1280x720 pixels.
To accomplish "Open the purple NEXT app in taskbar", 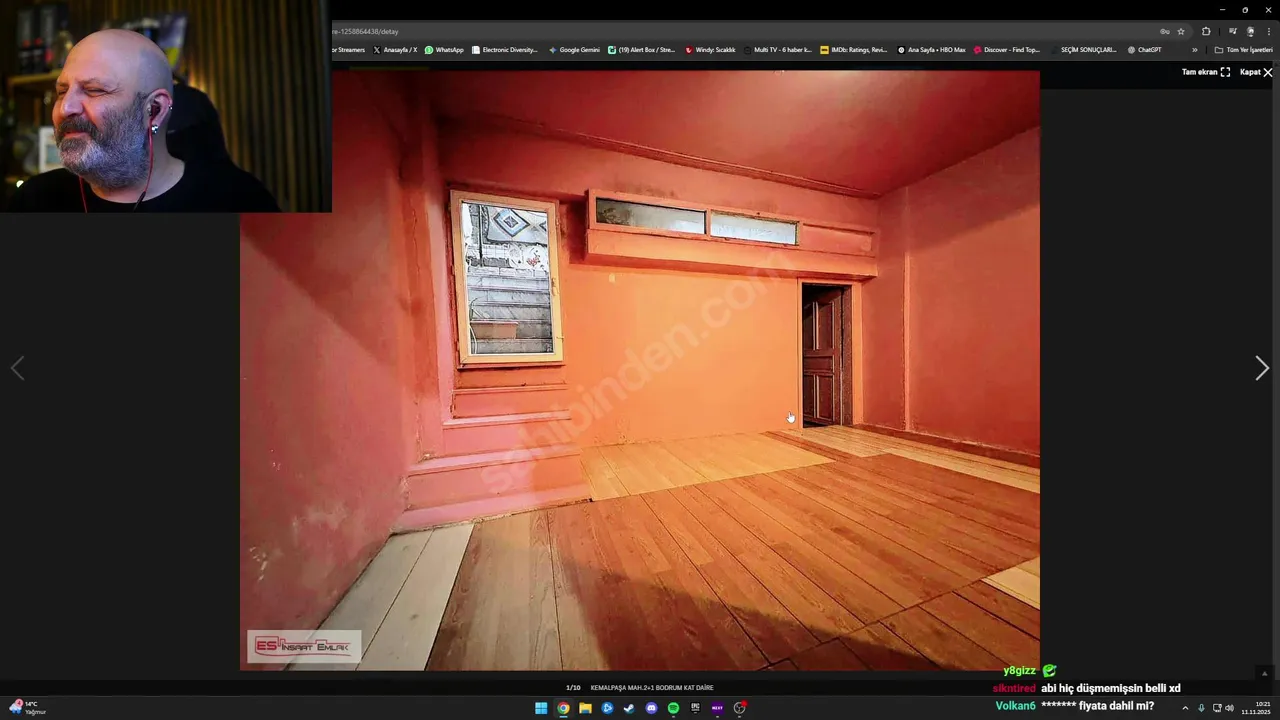I will click(717, 708).
